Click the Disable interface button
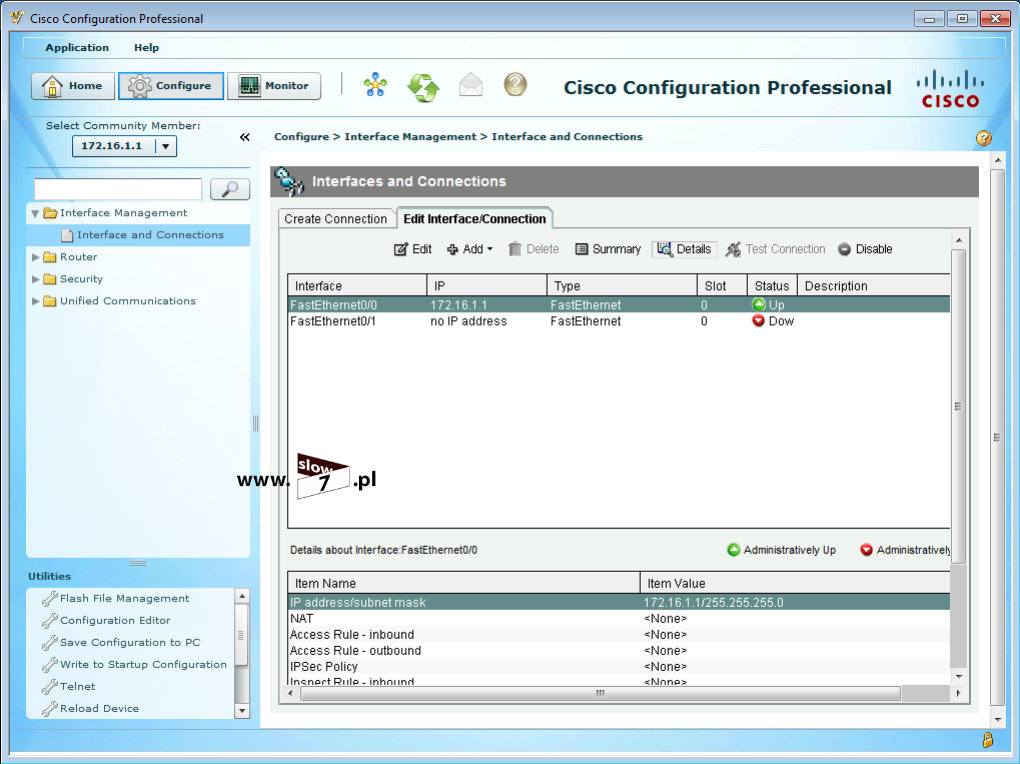Image resolution: width=1020 pixels, height=764 pixels. coord(865,249)
